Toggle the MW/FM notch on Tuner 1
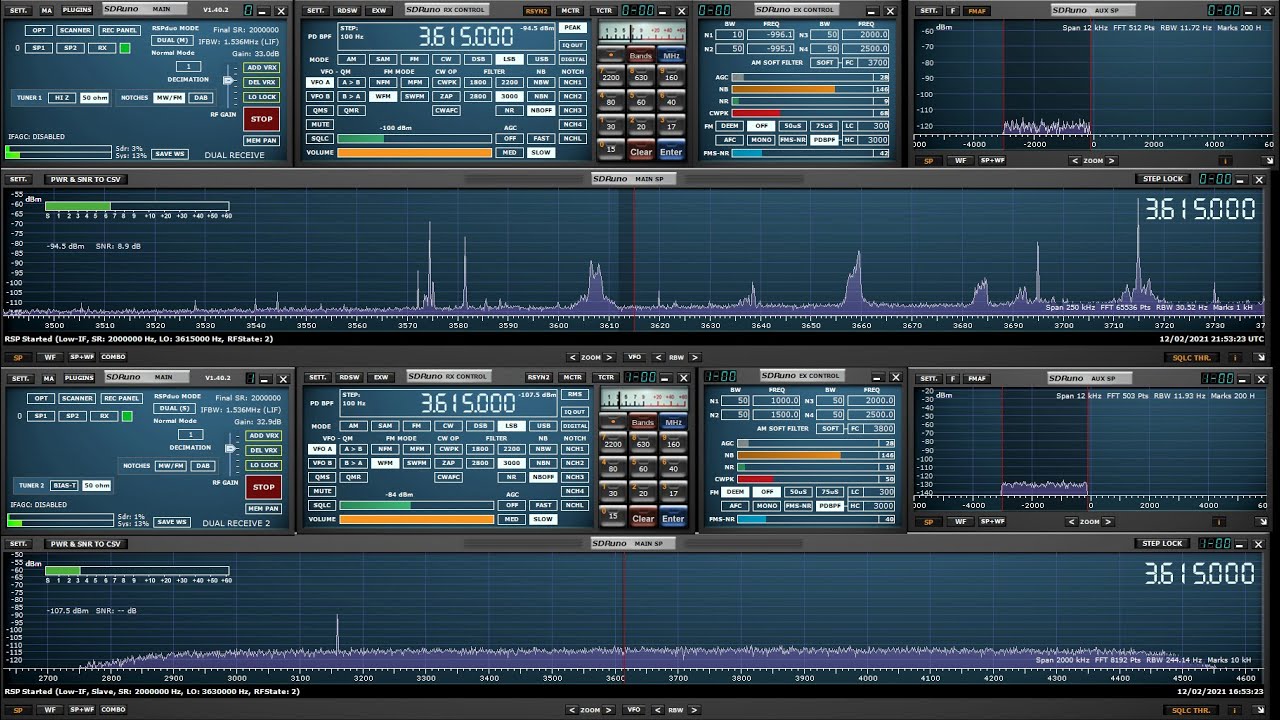Image resolution: width=1280 pixels, height=720 pixels. coord(169,97)
